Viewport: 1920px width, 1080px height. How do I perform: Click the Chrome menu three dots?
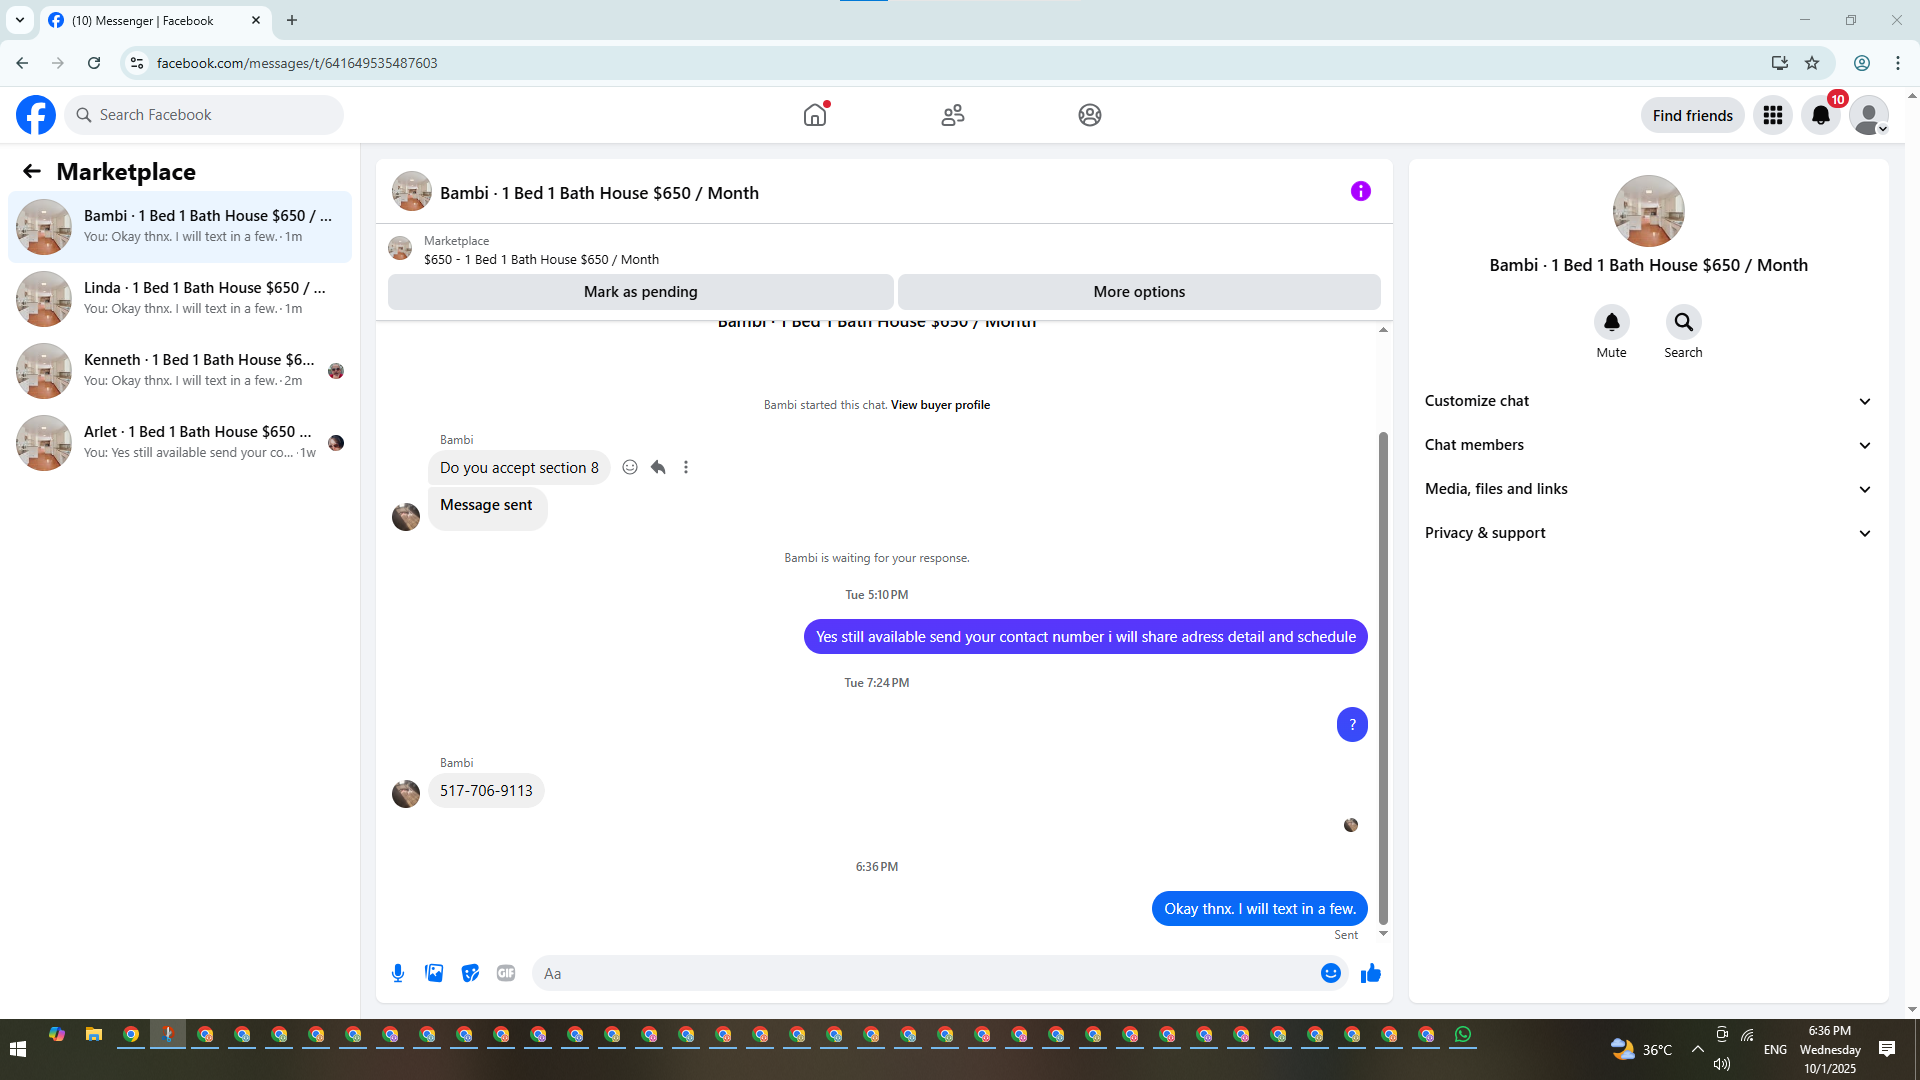tap(1898, 63)
